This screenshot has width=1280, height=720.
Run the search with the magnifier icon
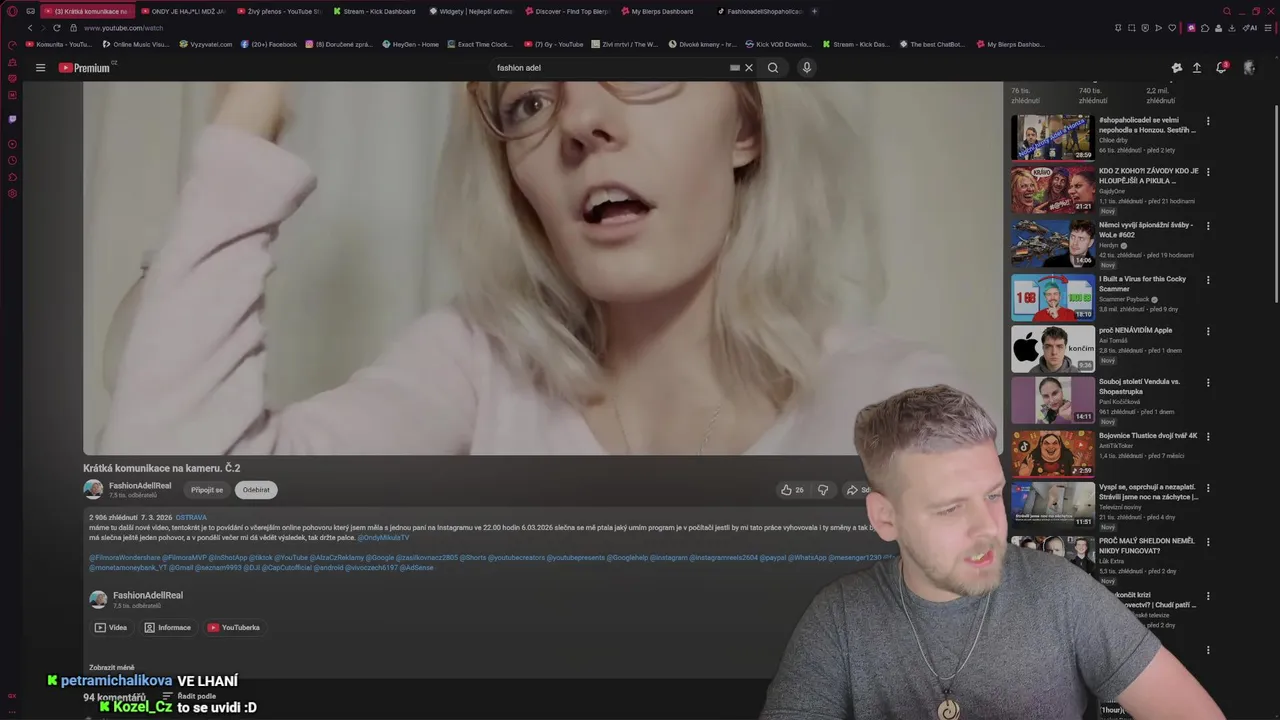point(773,68)
